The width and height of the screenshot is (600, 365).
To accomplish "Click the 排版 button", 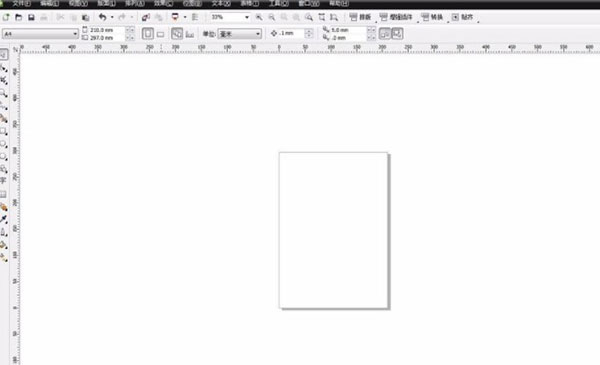I will point(360,17).
